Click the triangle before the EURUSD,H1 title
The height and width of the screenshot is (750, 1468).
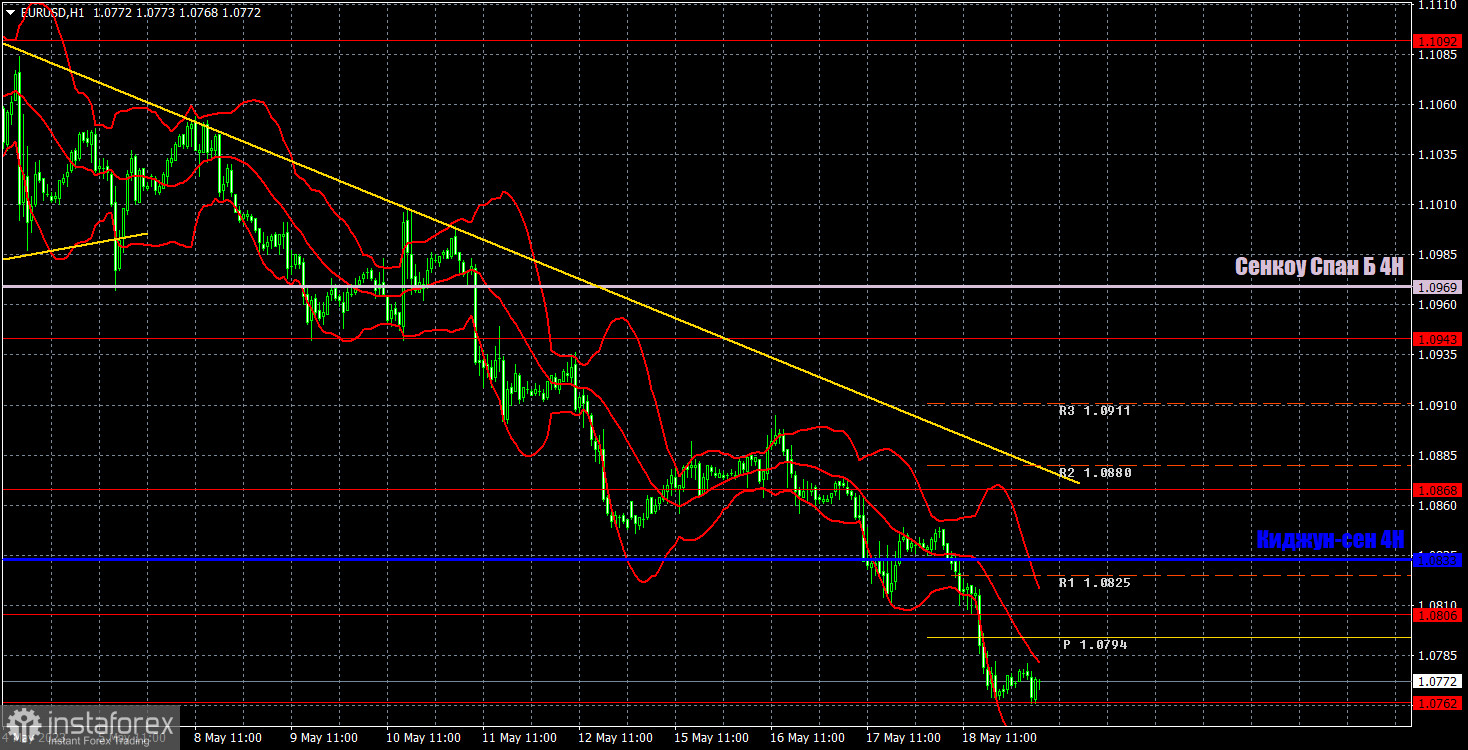11,13
